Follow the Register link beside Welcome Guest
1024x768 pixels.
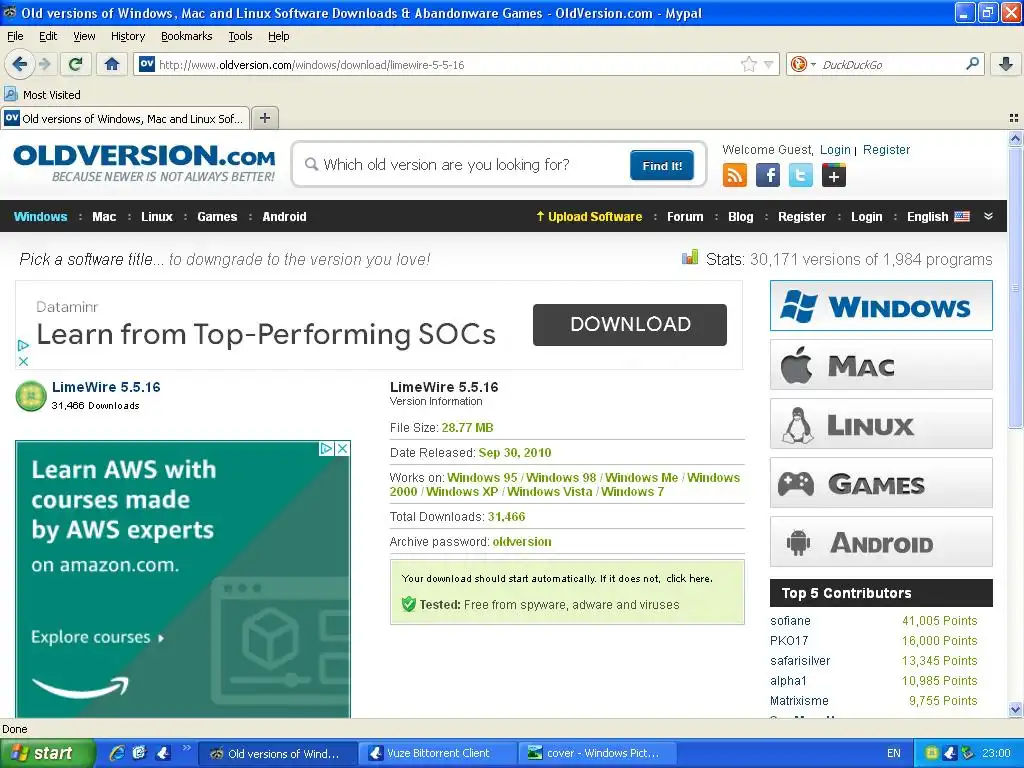tap(886, 150)
